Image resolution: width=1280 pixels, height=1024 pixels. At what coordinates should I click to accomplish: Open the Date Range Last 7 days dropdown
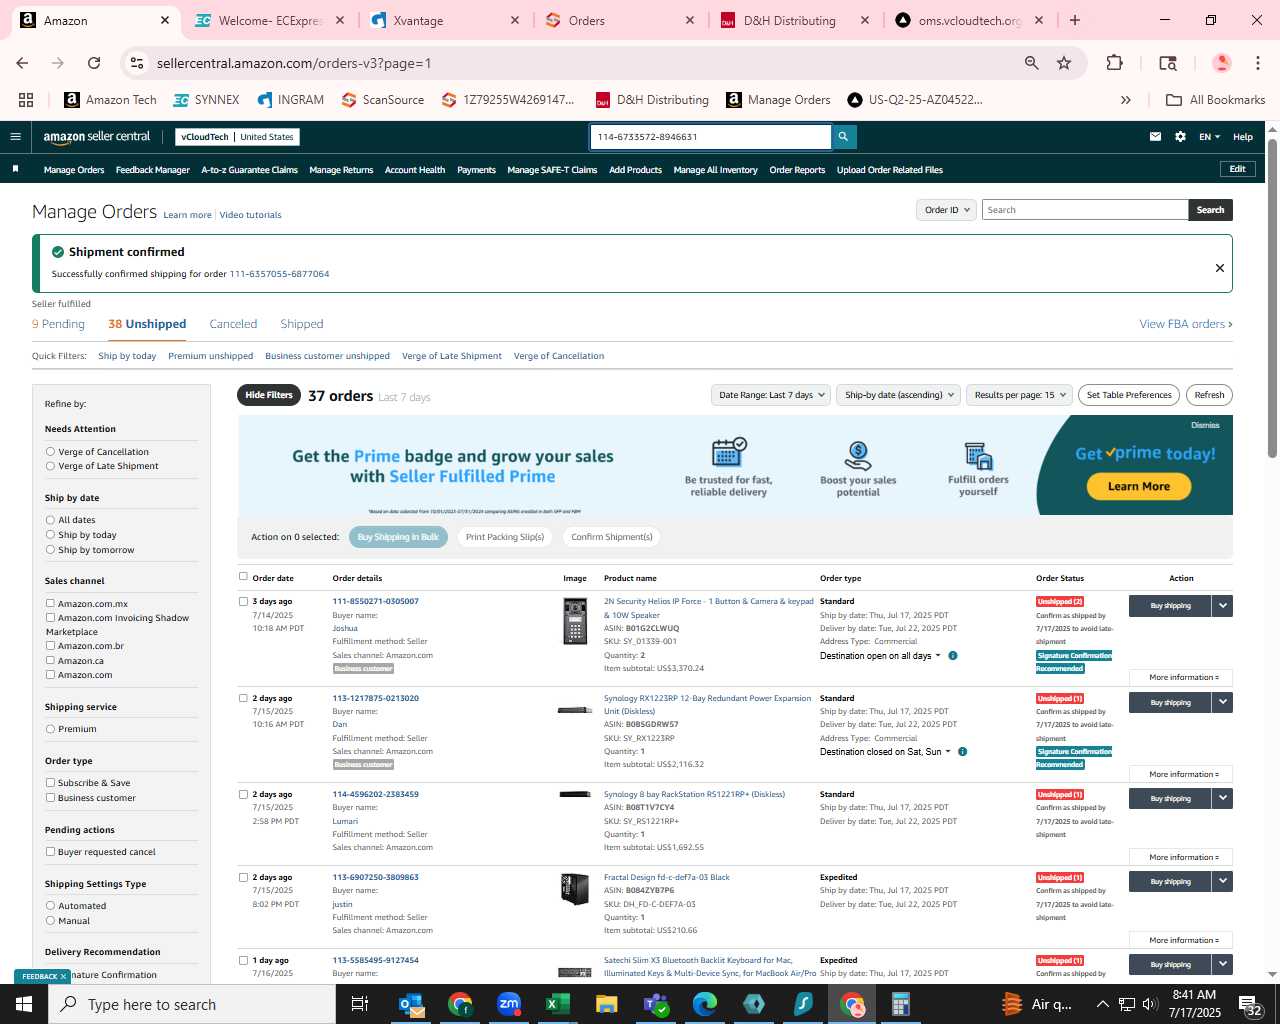(x=771, y=395)
